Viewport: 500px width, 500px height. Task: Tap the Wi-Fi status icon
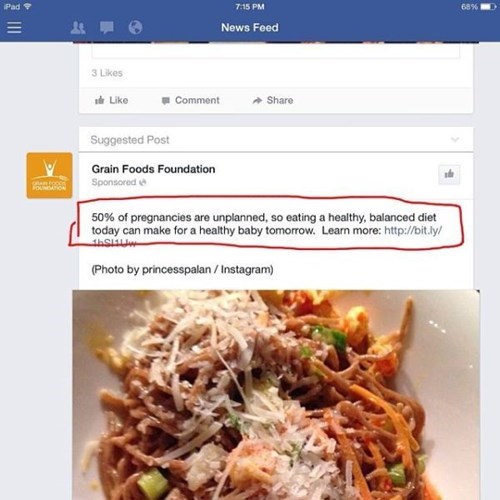click(28, 6)
